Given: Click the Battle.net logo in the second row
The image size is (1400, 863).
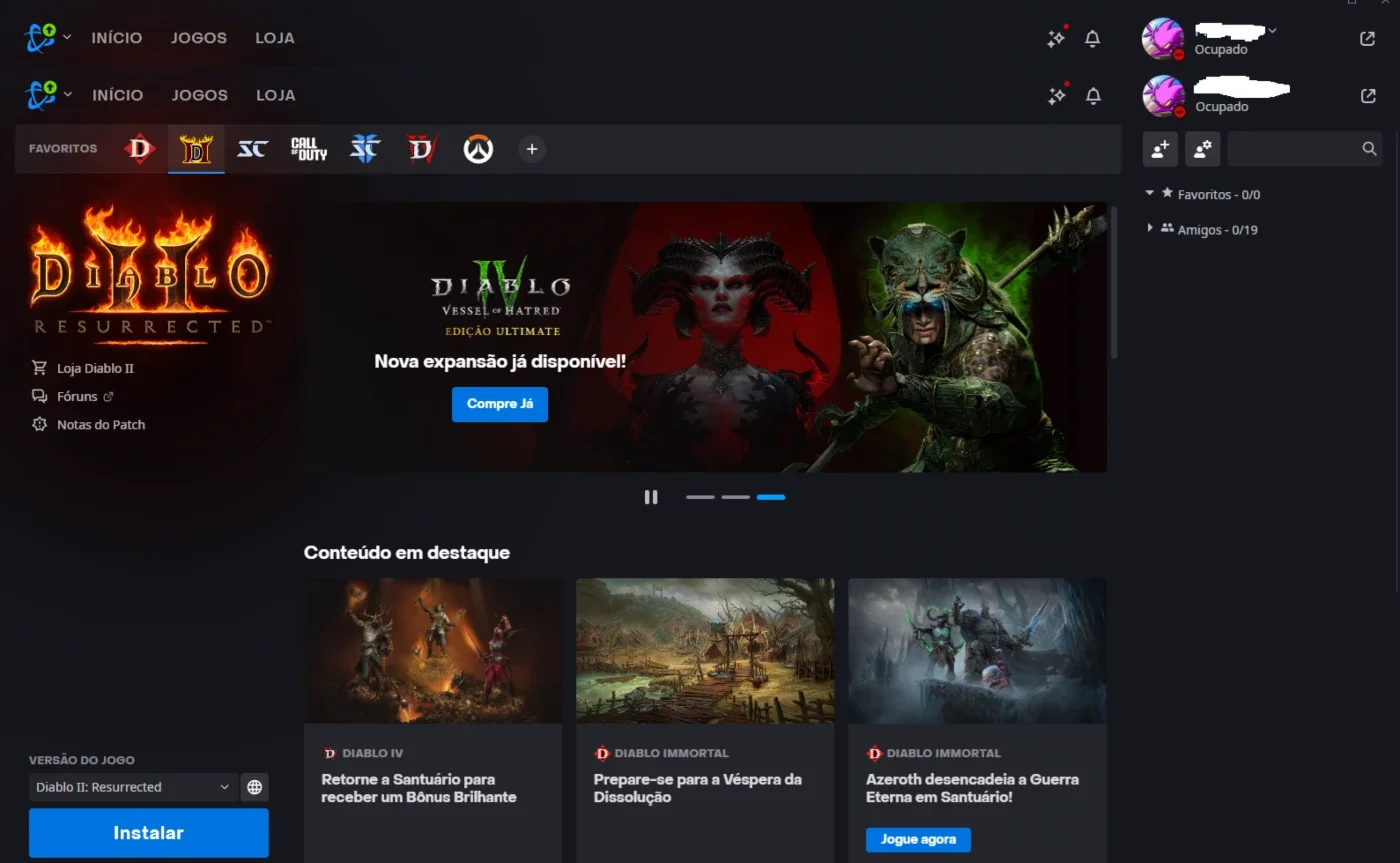Looking at the screenshot, I should [x=41, y=95].
